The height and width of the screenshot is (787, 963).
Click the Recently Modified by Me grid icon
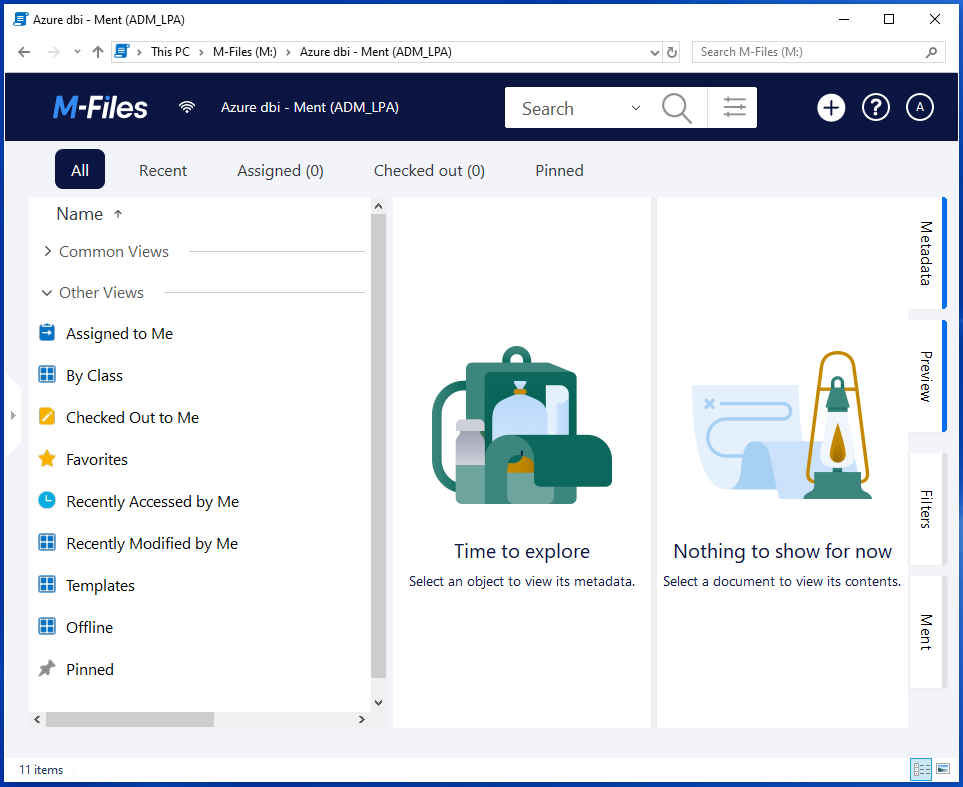click(x=47, y=542)
